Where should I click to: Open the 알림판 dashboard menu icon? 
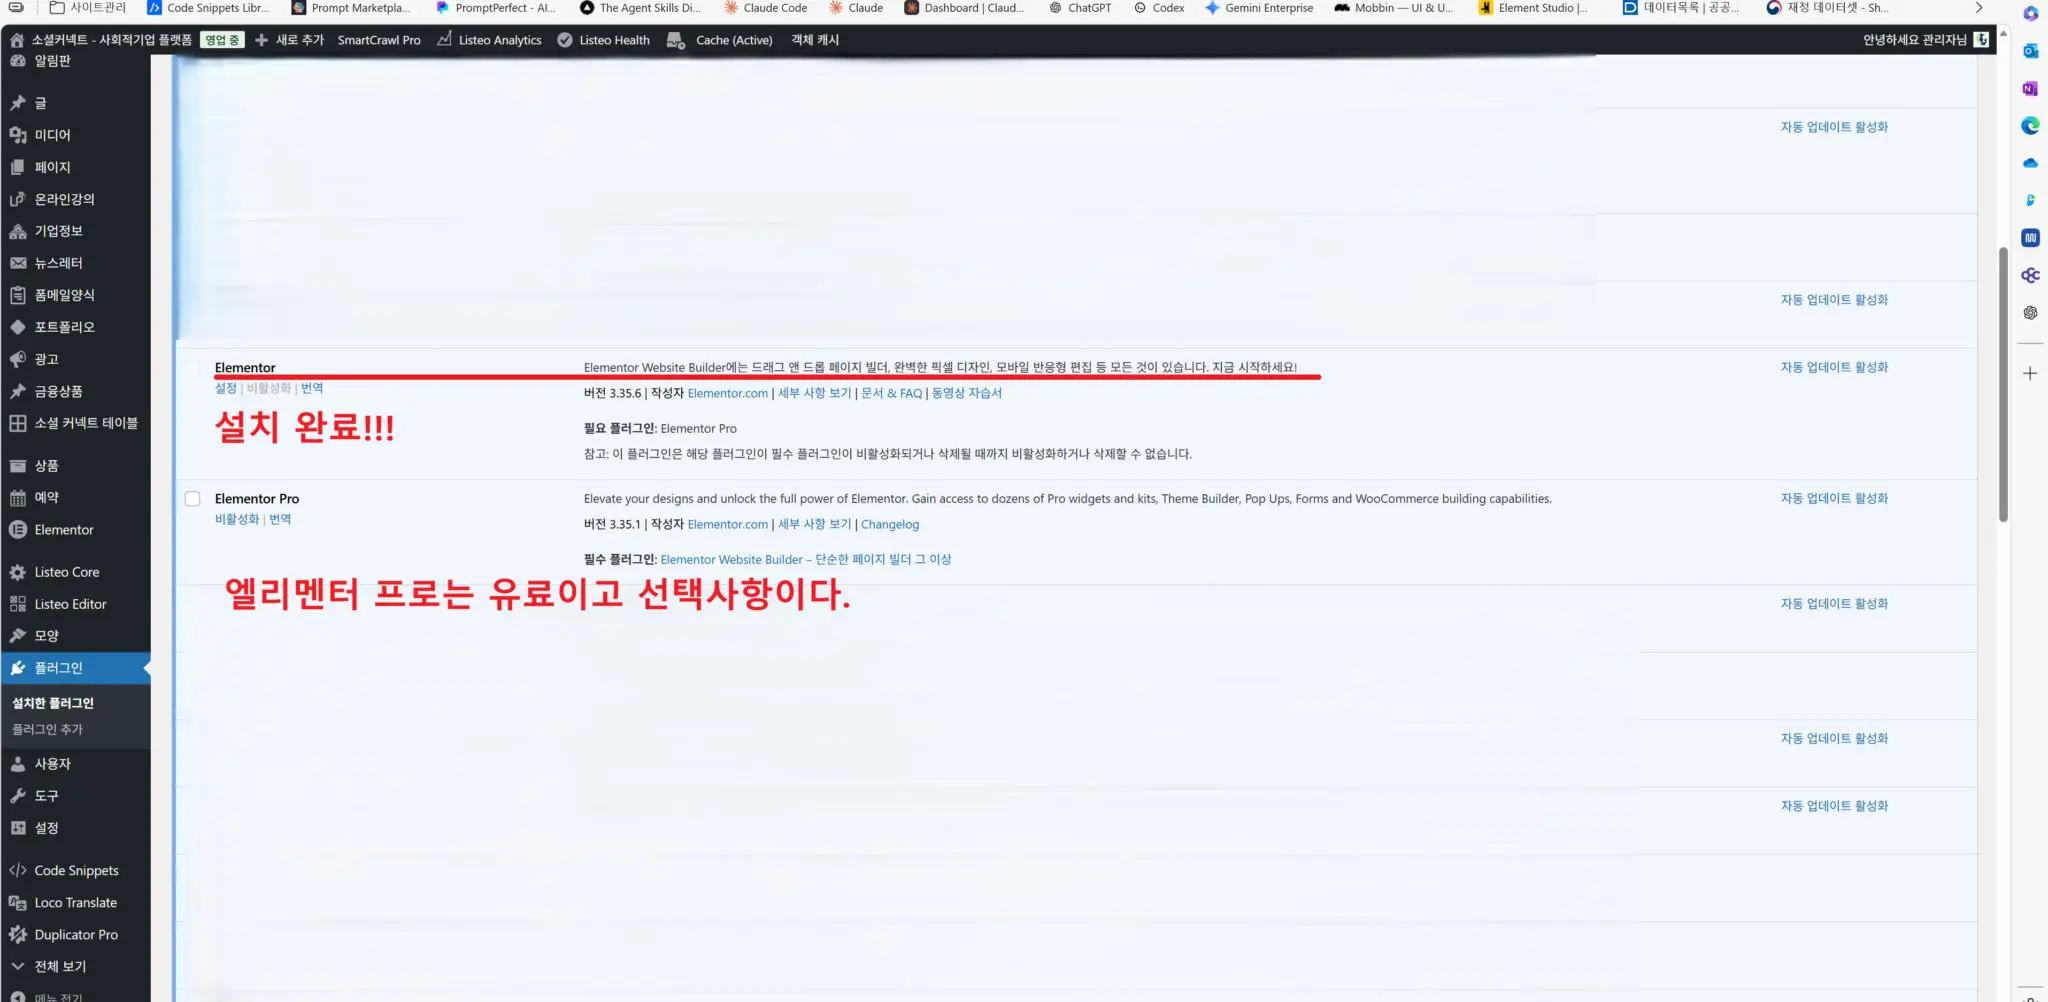(17, 61)
